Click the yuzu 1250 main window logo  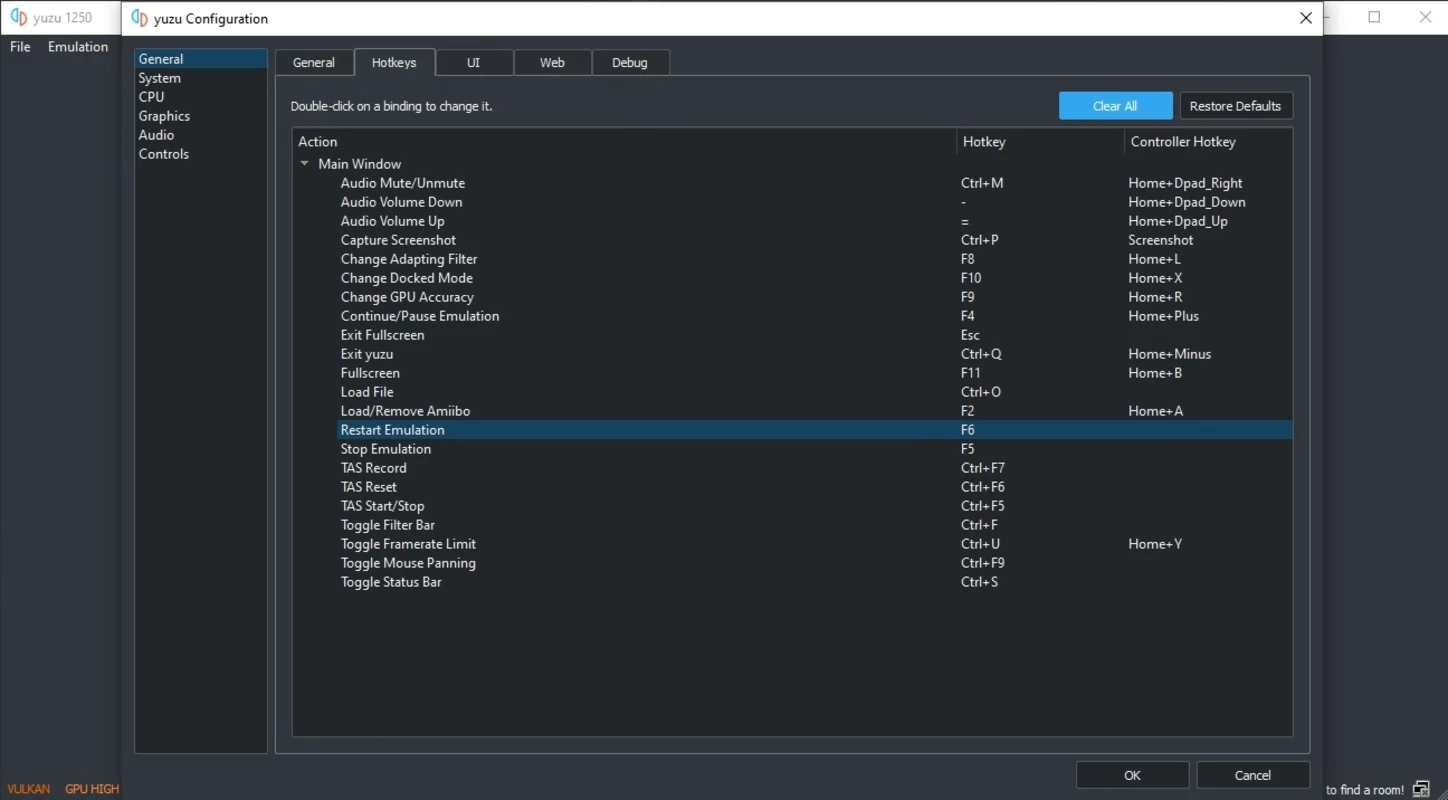19,17
